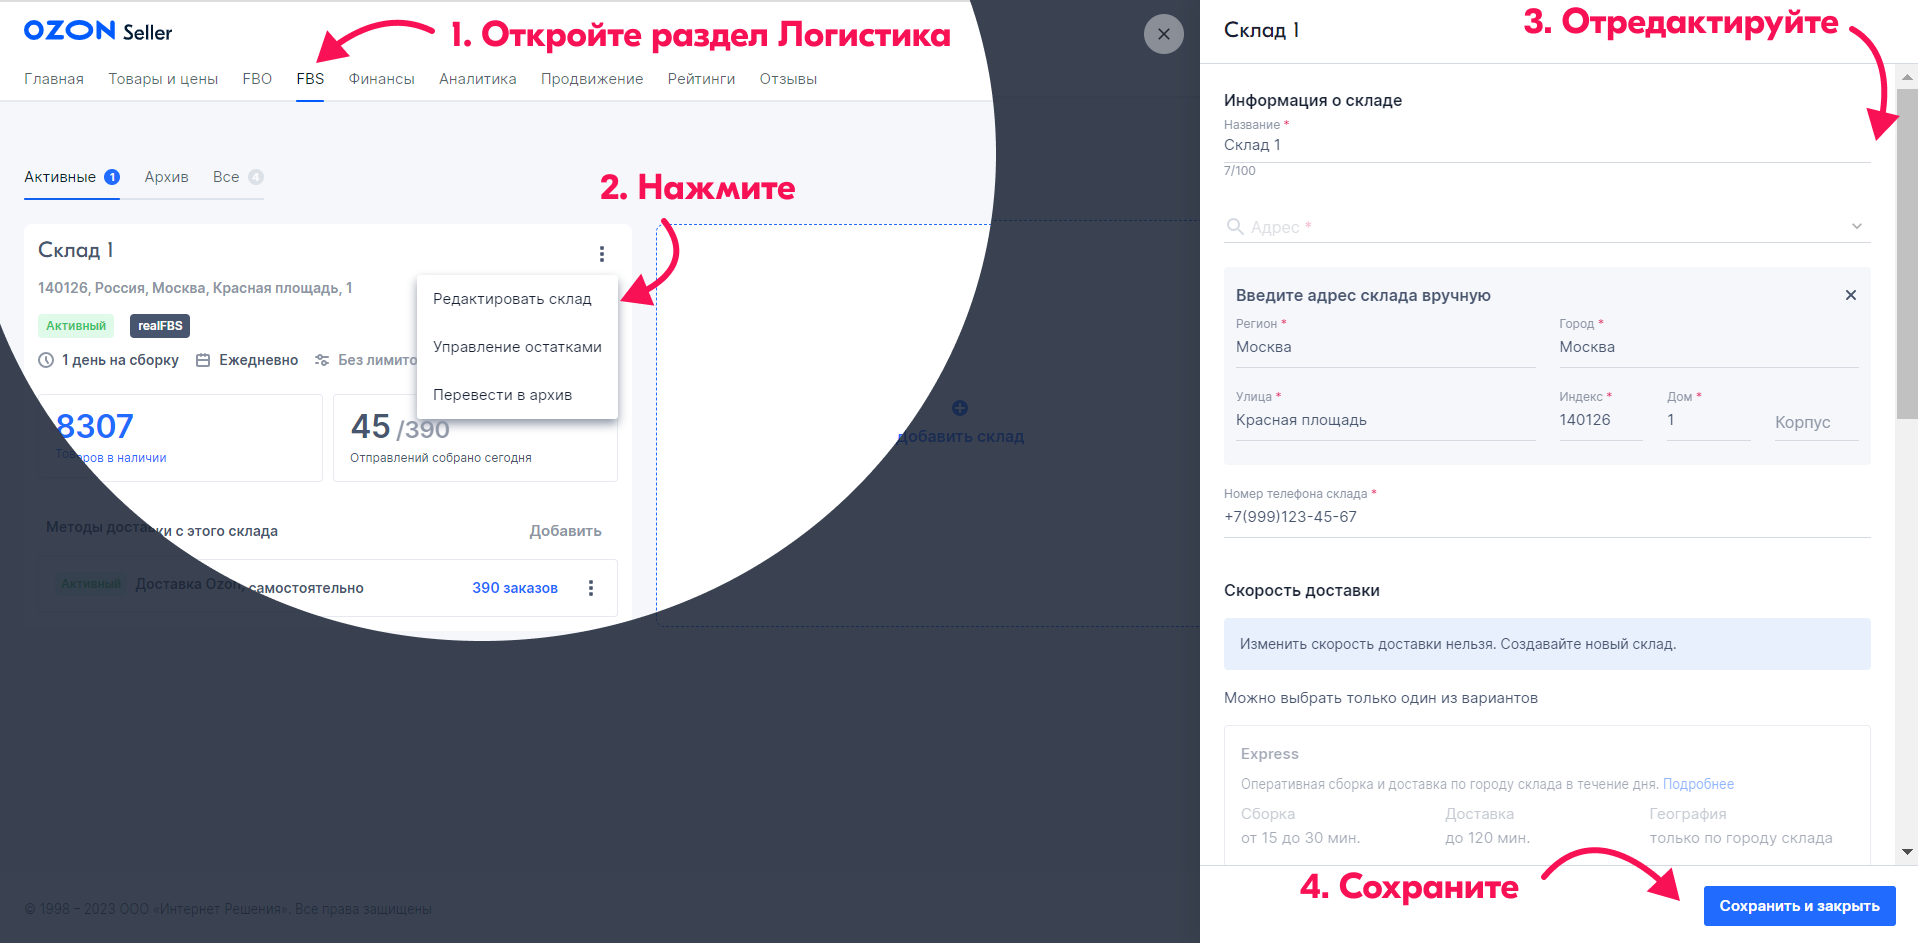1920x946 pixels.
Task: Click Сохранить и закрыть button
Action: click(x=1799, y=906)
